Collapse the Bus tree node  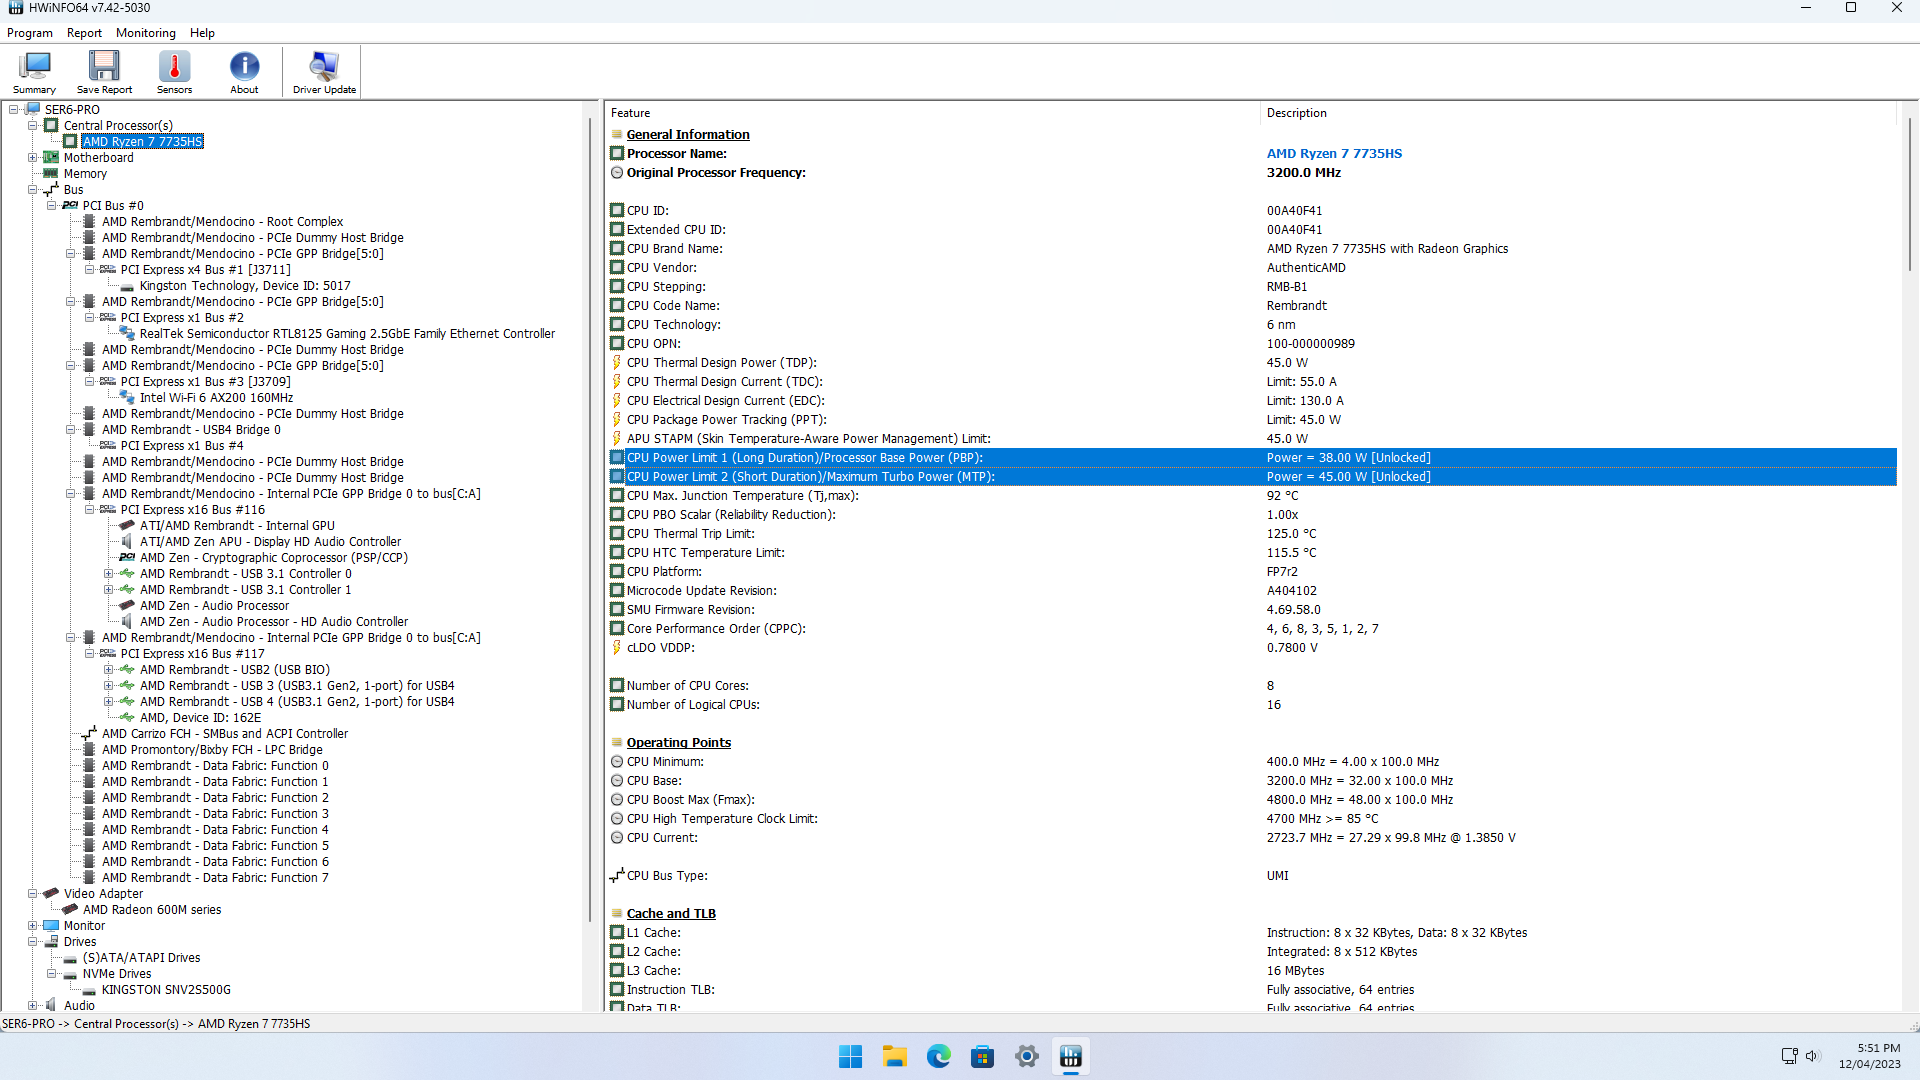point(33,190)
